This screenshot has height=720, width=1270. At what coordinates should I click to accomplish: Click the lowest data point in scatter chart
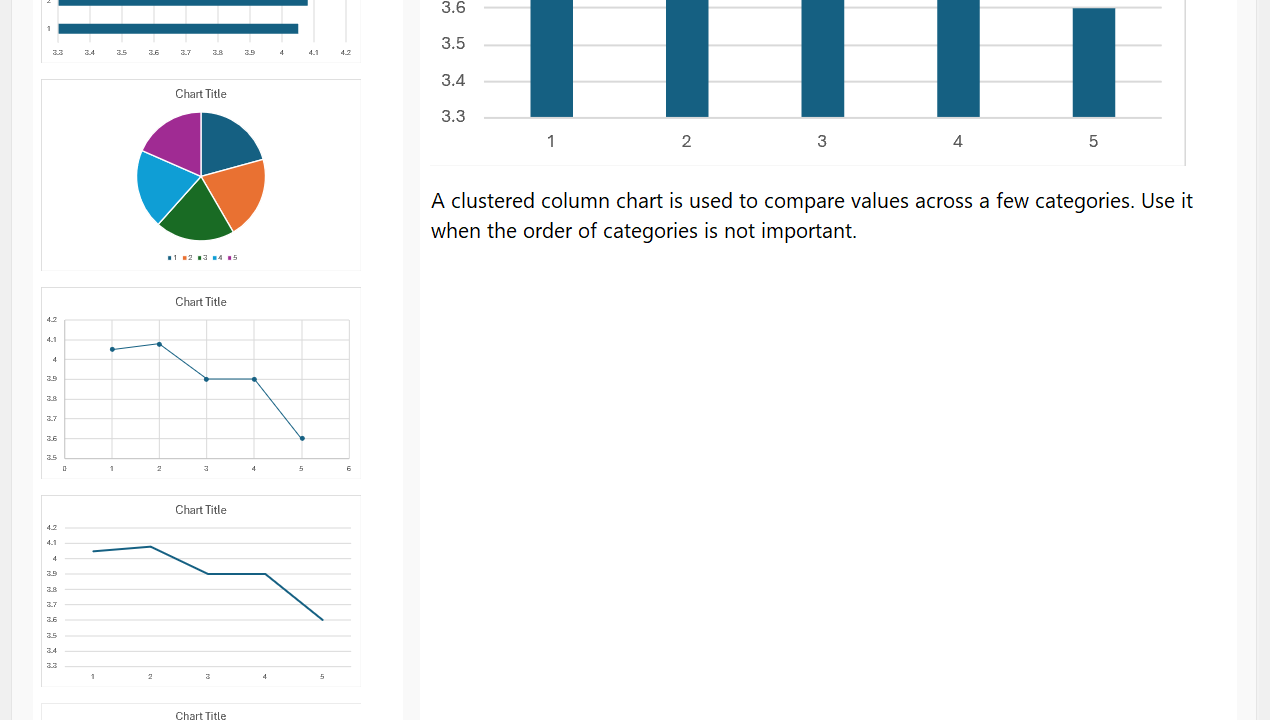tap(302, 438)
